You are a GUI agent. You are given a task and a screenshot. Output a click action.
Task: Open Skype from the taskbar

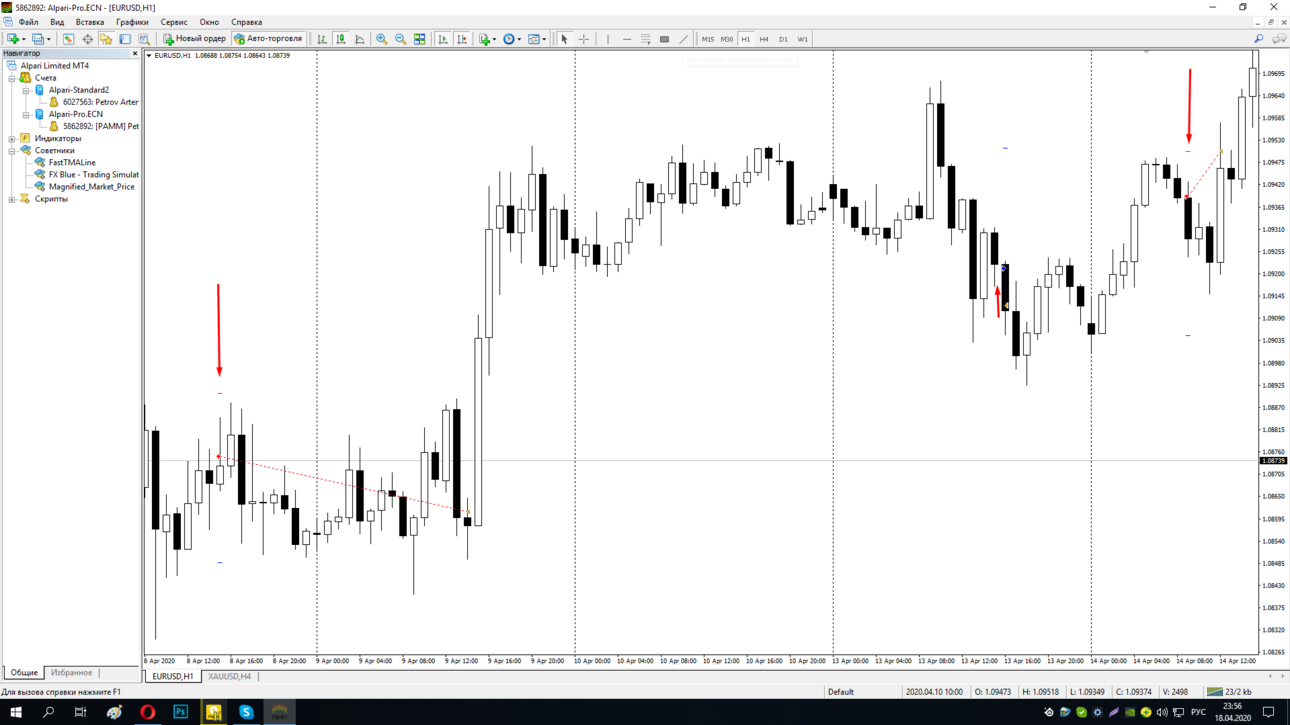coord(246,712)
